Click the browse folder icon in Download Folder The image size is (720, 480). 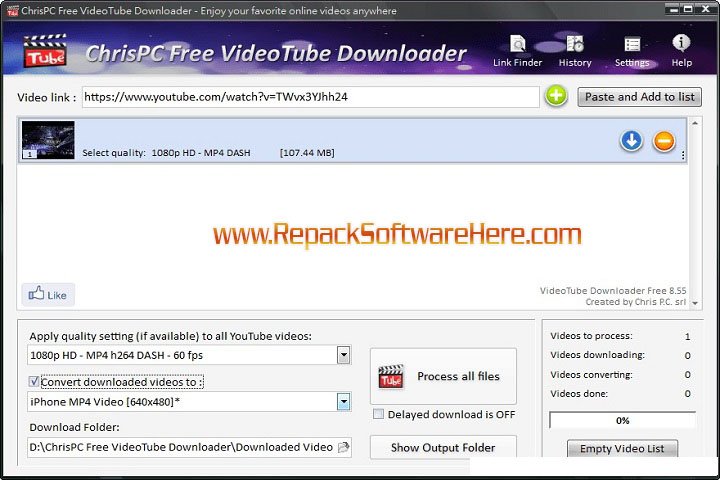click(x=343, y=447)
